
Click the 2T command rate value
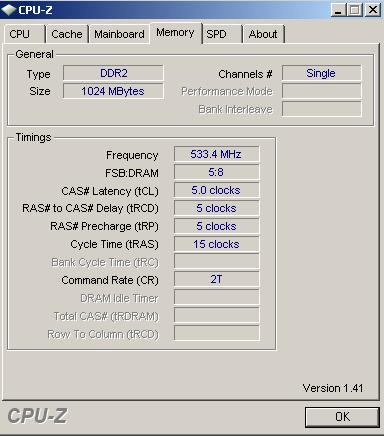(216, 279)
